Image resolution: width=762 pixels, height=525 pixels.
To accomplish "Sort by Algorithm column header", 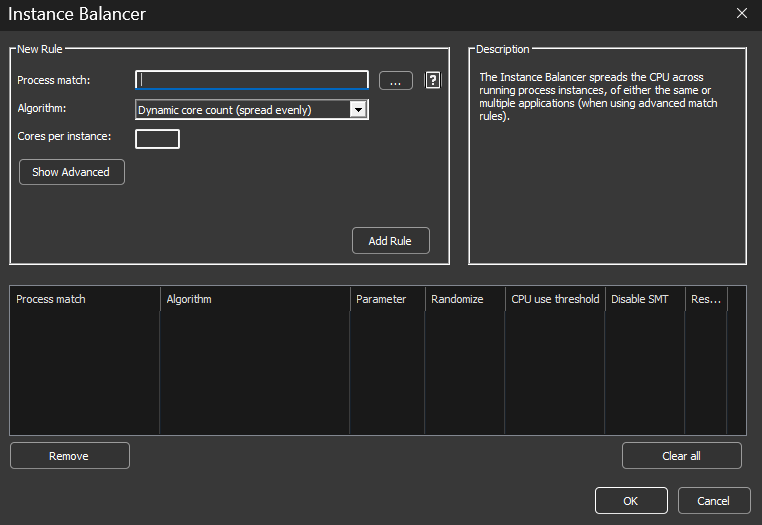I will click(x=255, y=299).
